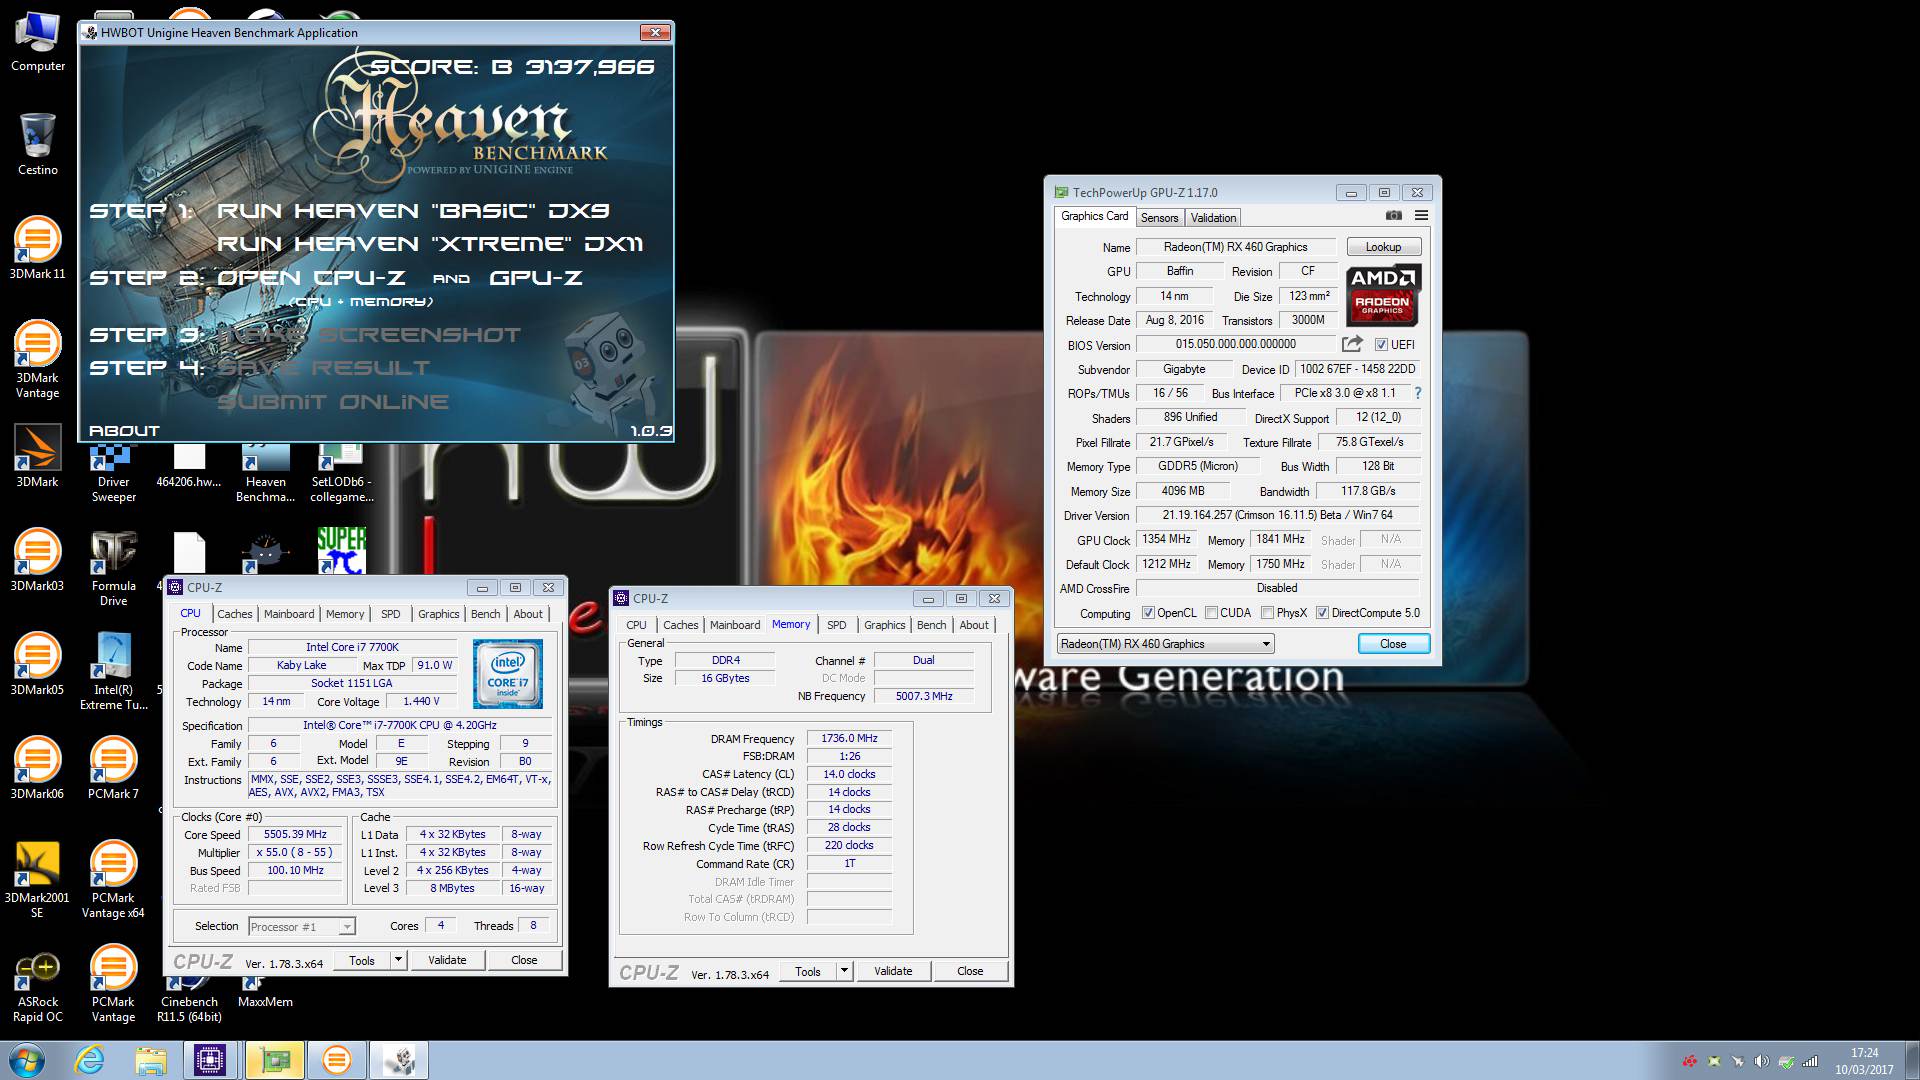Toggle the OpenCL checkbox

pyautogui.click(x=1149, y=613)
